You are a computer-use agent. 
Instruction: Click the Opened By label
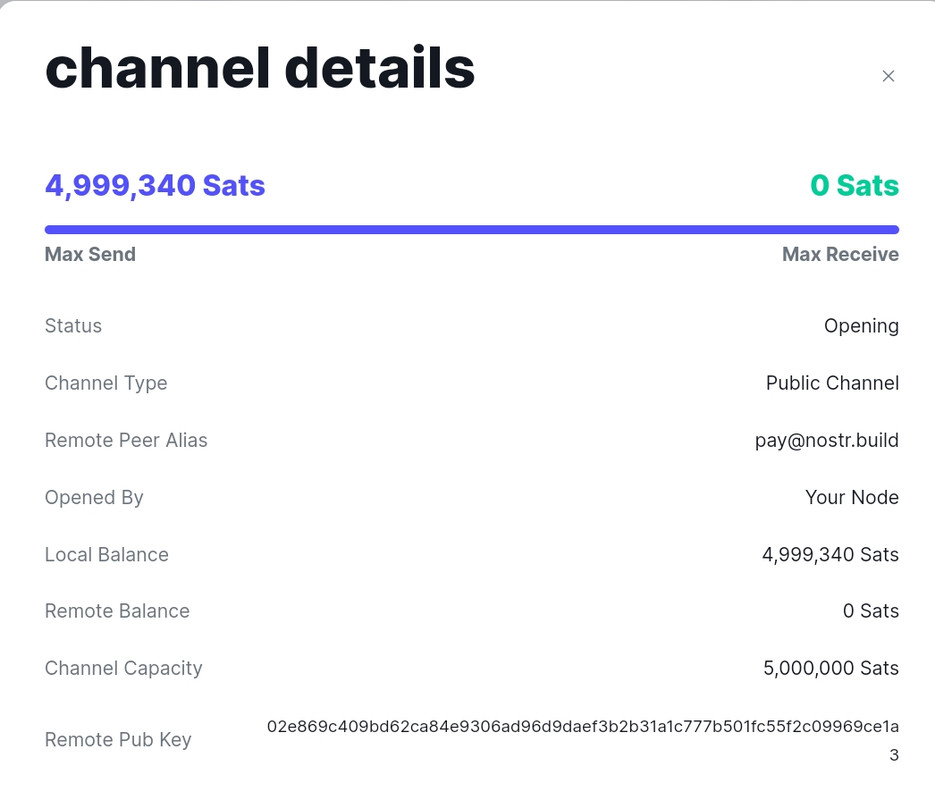[x=94, y=497]
